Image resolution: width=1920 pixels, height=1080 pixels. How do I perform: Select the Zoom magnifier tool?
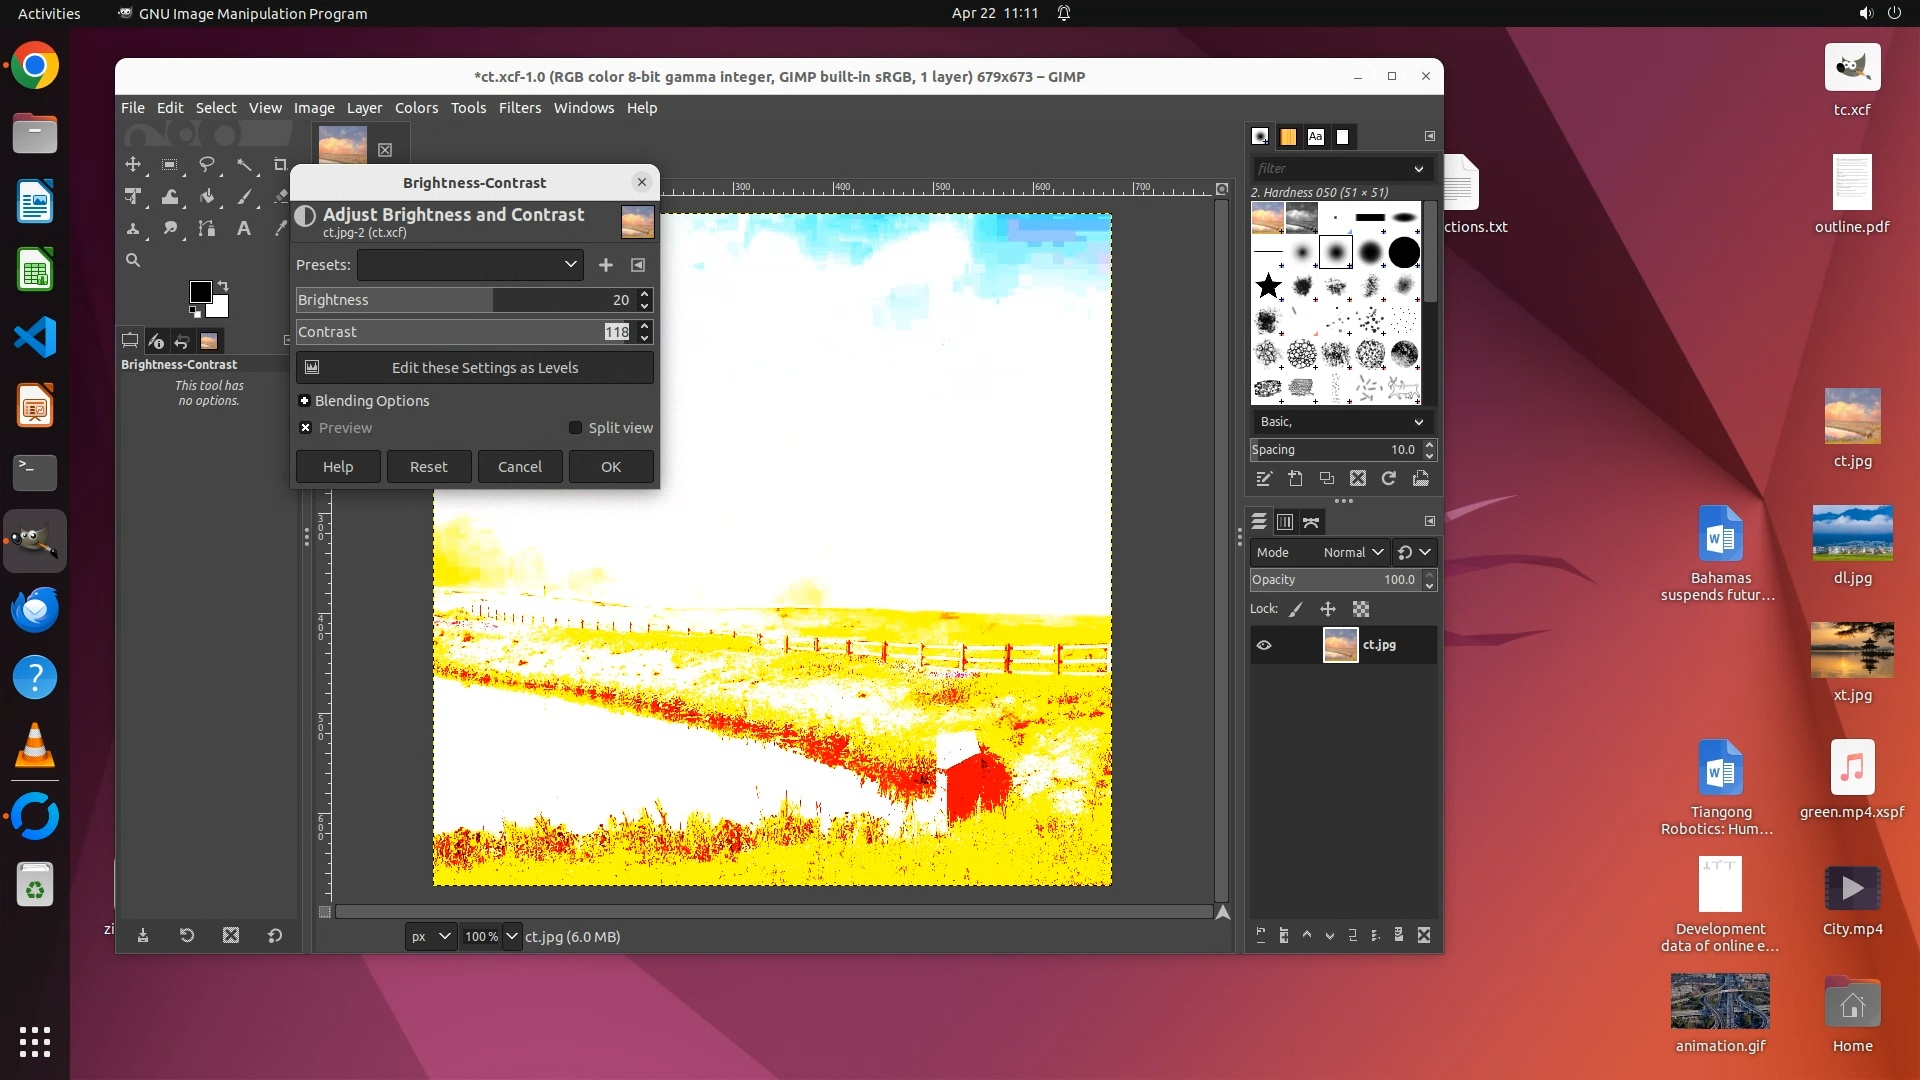click(x=133, y=260)
